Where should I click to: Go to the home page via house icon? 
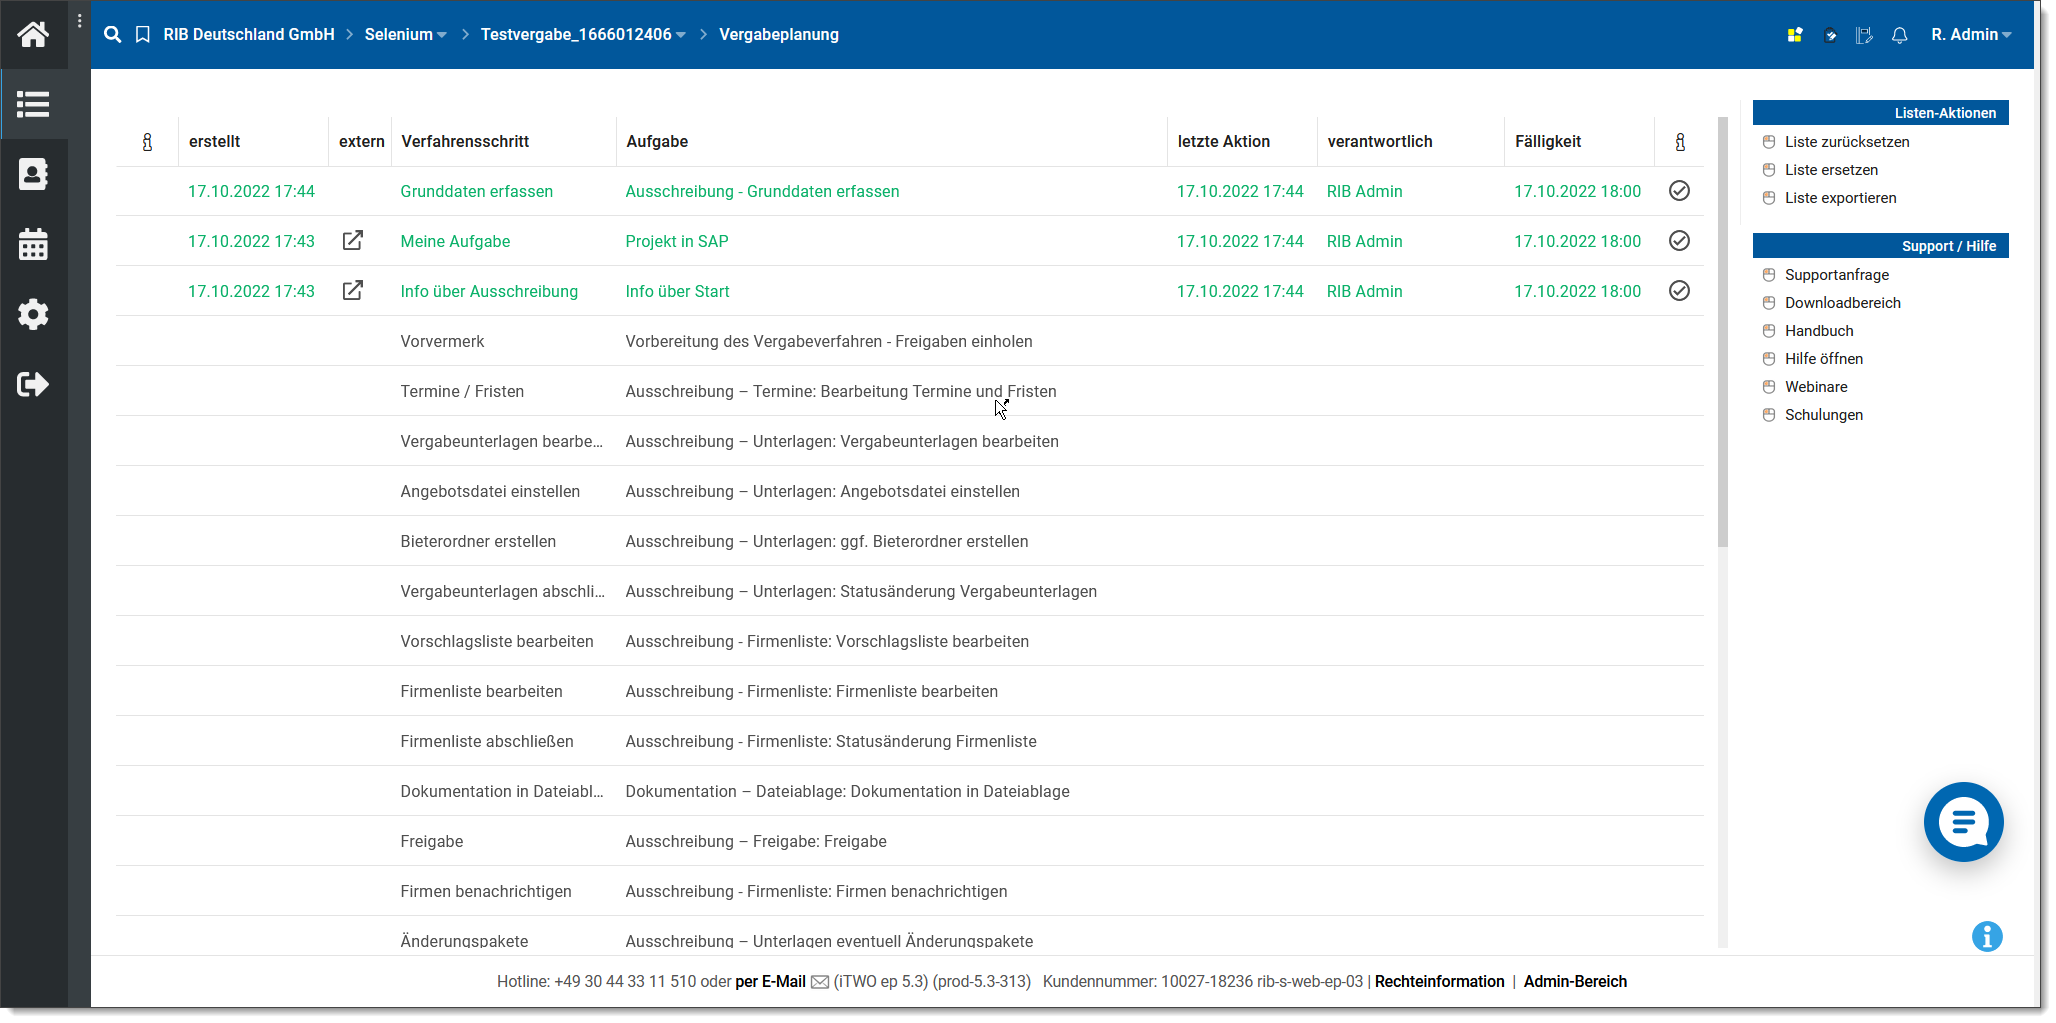33,34
